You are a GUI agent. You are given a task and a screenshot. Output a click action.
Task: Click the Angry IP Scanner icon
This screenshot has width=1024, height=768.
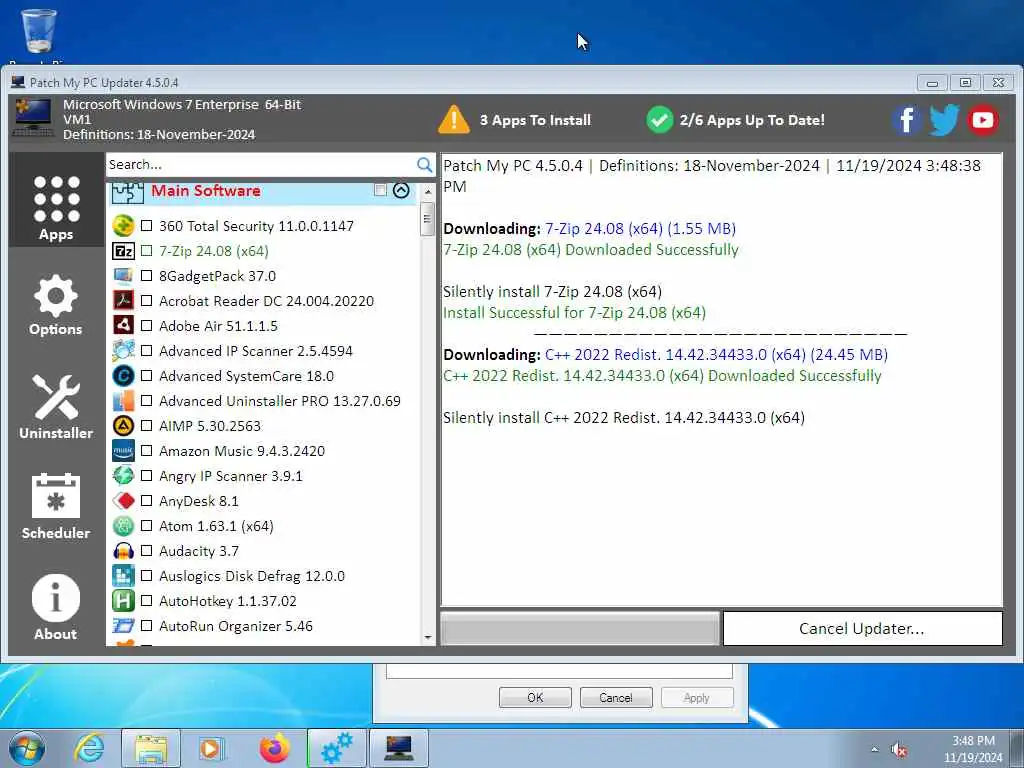pos(123,475)
